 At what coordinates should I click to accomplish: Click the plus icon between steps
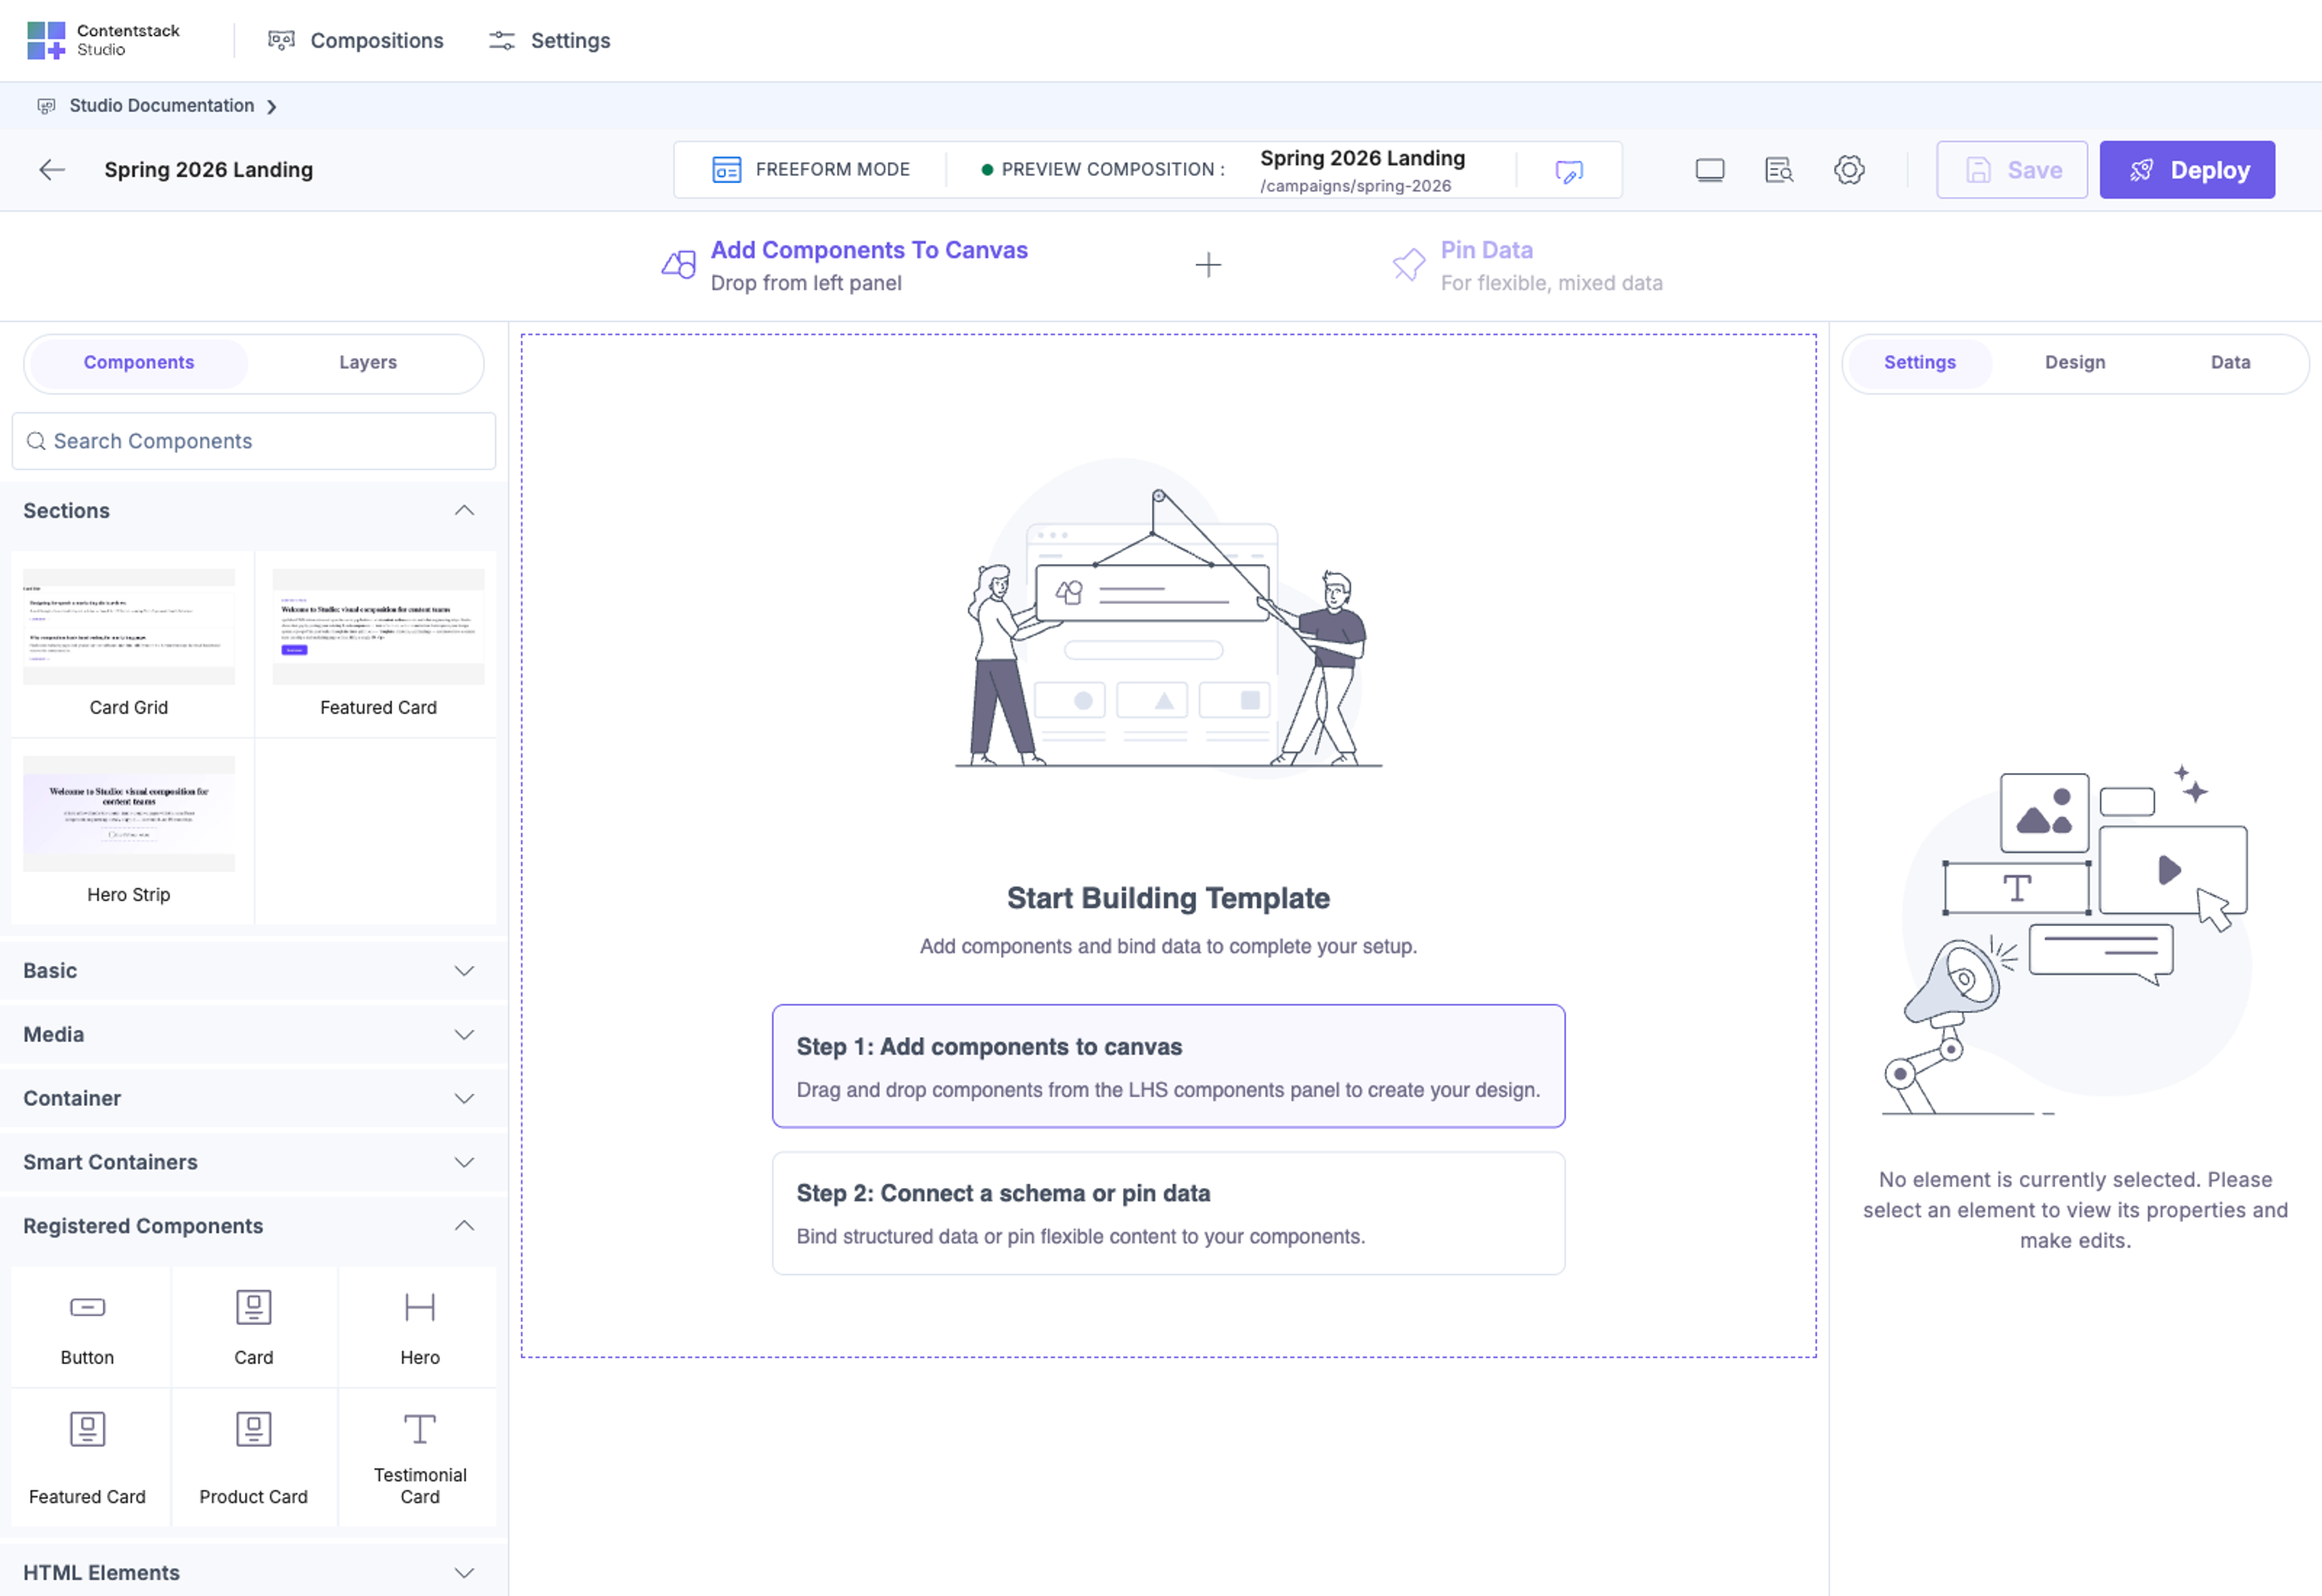[1207, 265]
